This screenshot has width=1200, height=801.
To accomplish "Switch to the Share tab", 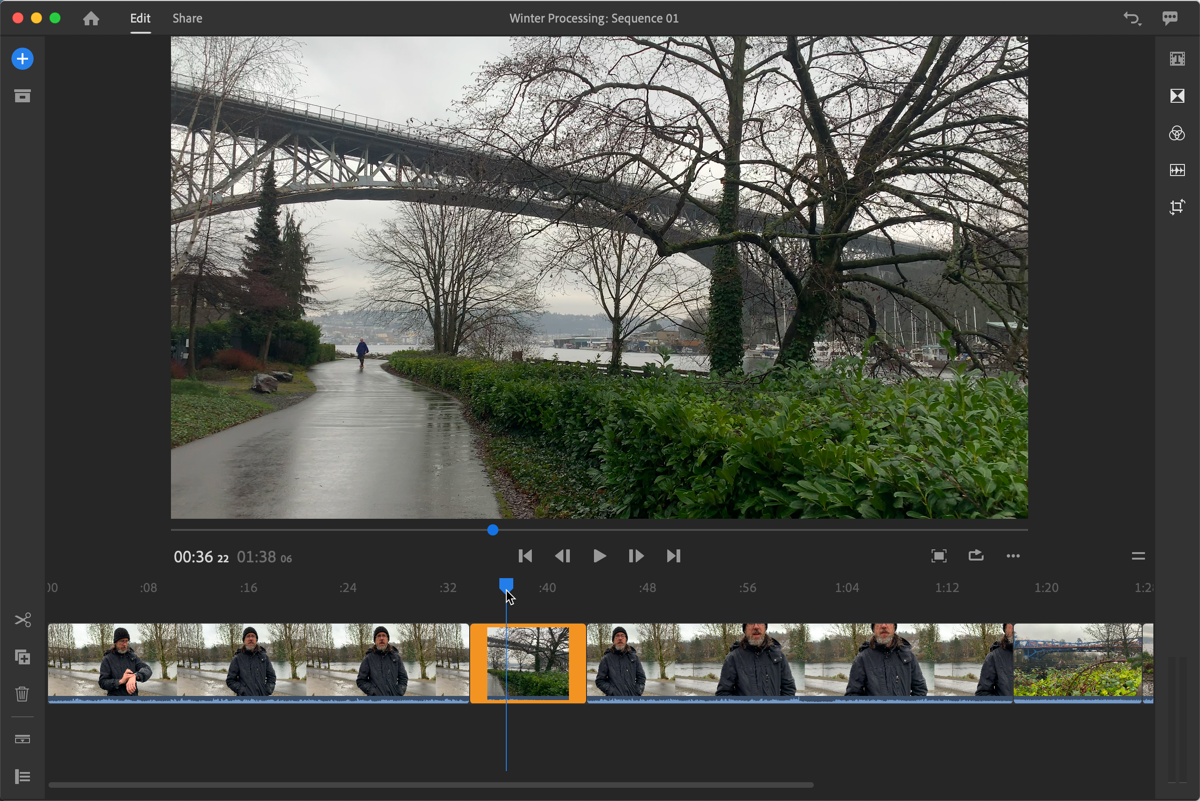I will coord(187,18).
